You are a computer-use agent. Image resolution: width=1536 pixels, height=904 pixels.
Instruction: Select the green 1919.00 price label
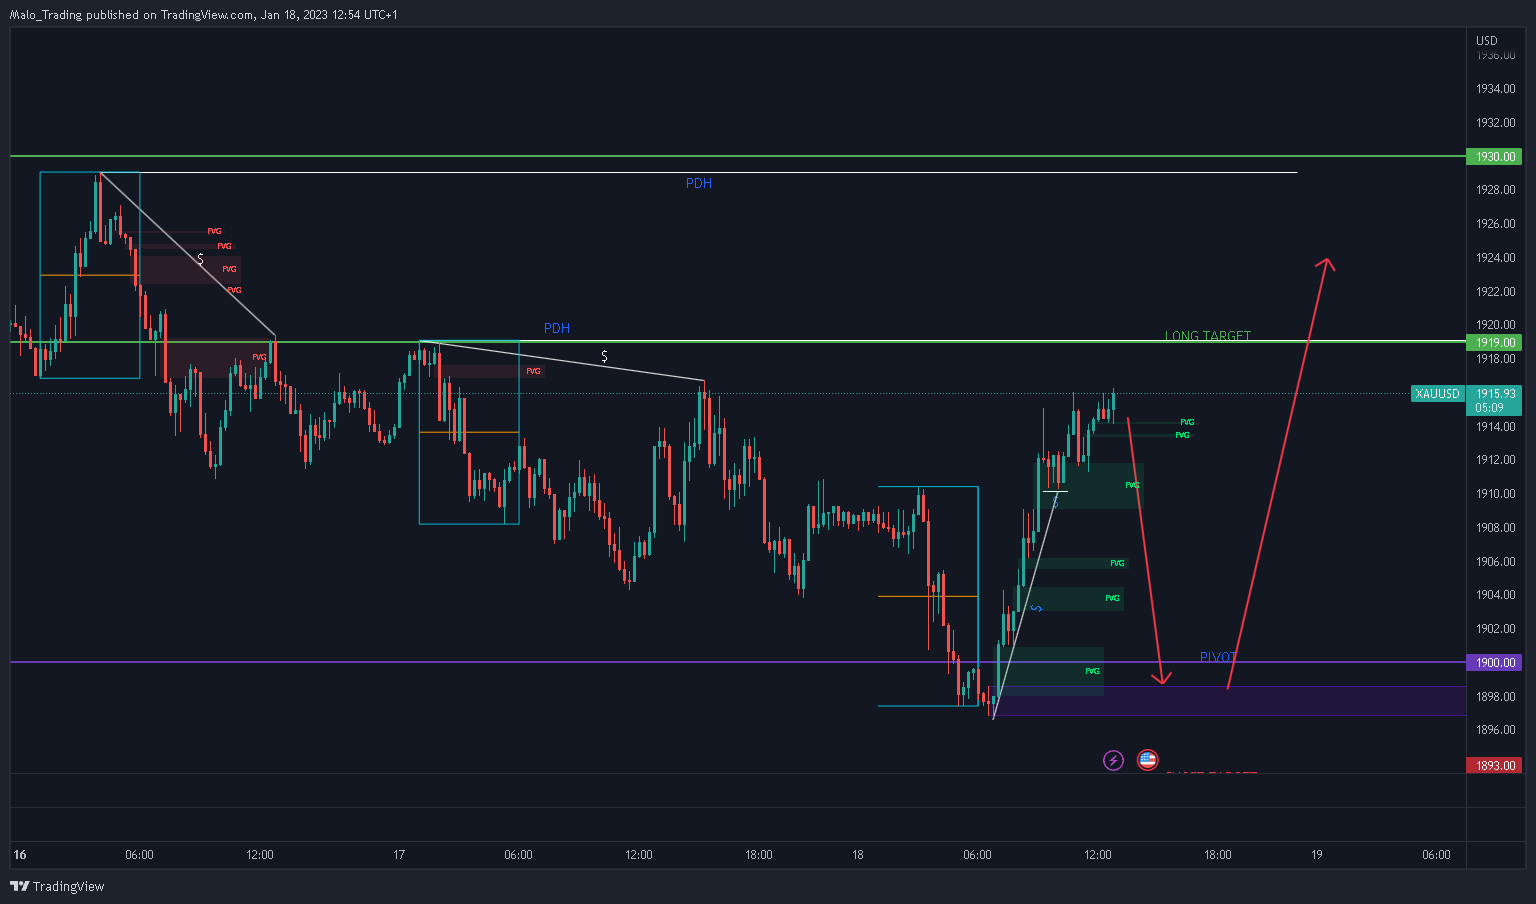(1494, 342)
